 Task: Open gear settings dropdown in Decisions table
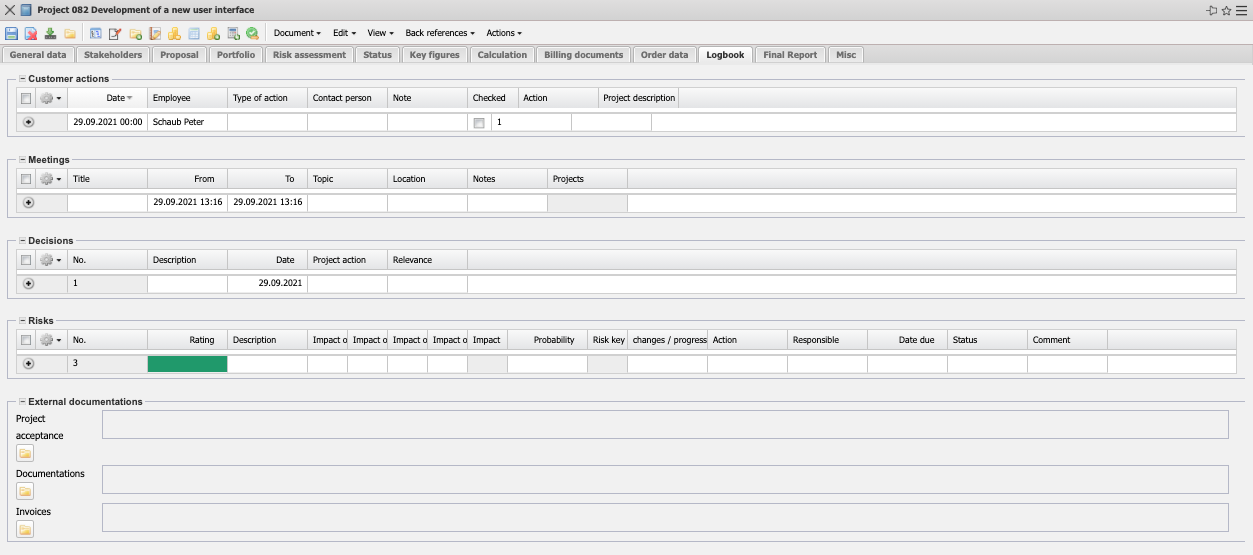coord(50,260)
